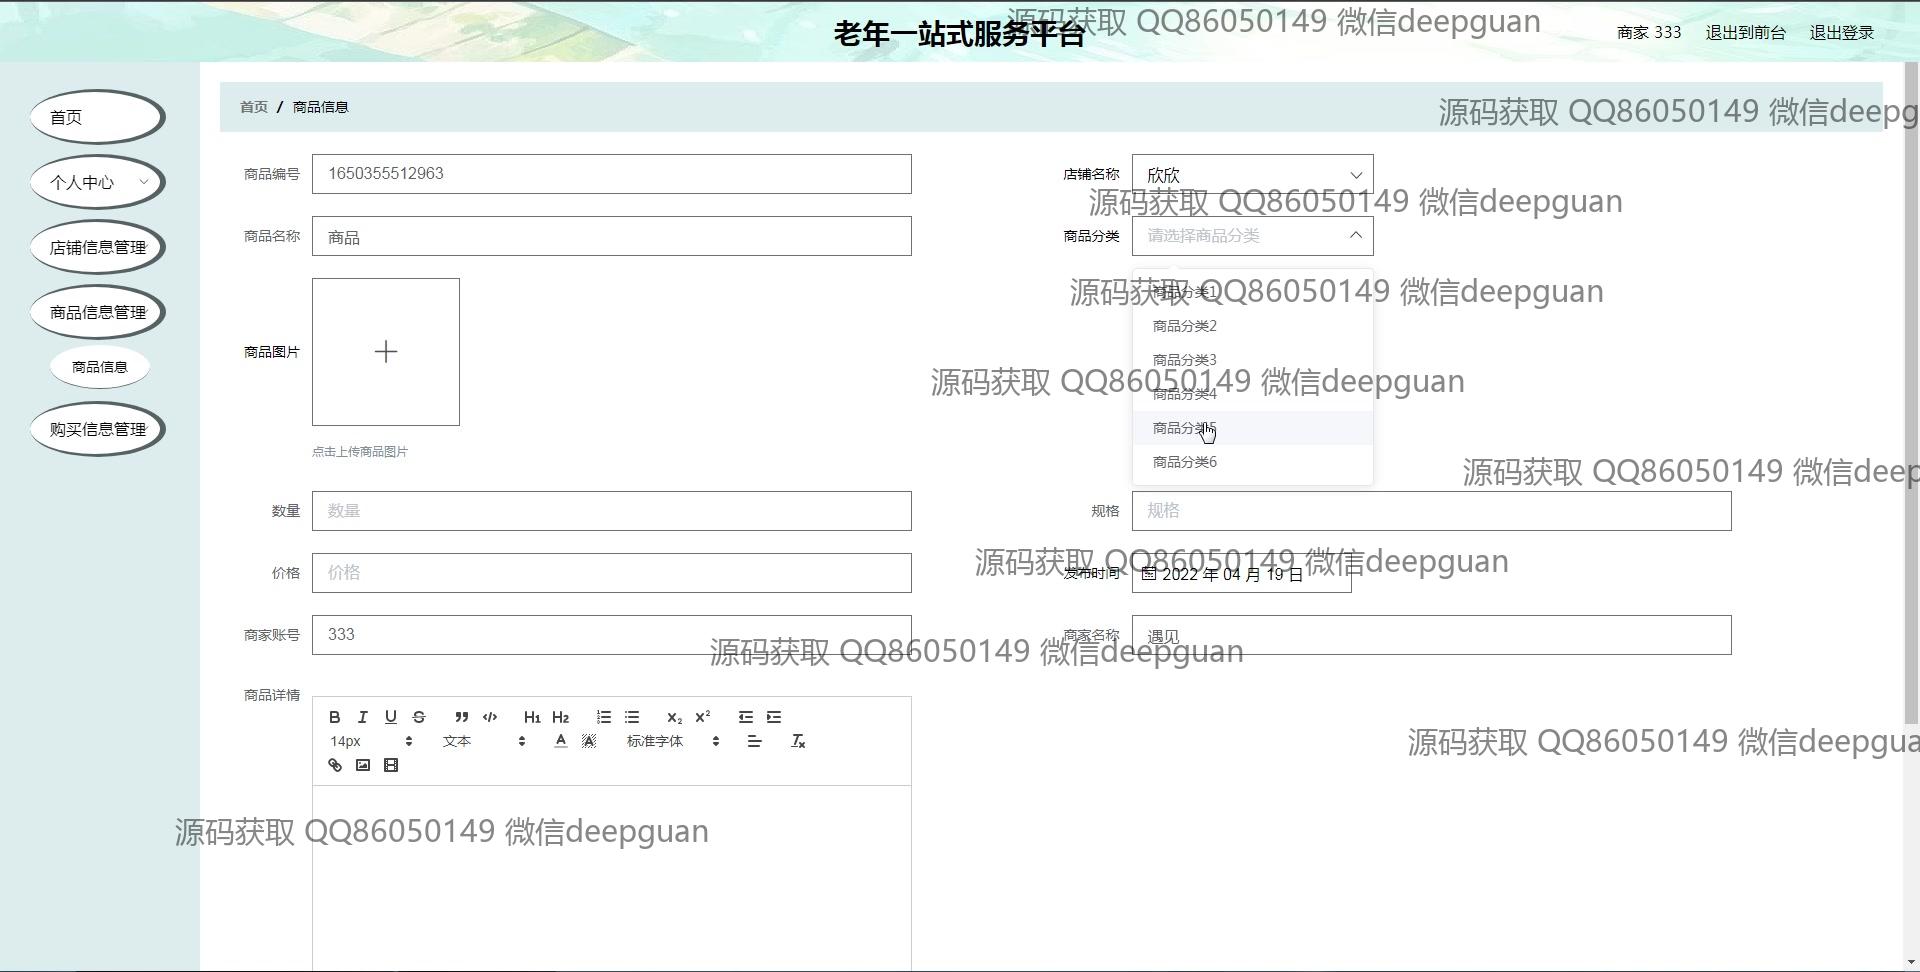Open 店铺信息管理 in the sidebar

(x=98, y=247)
